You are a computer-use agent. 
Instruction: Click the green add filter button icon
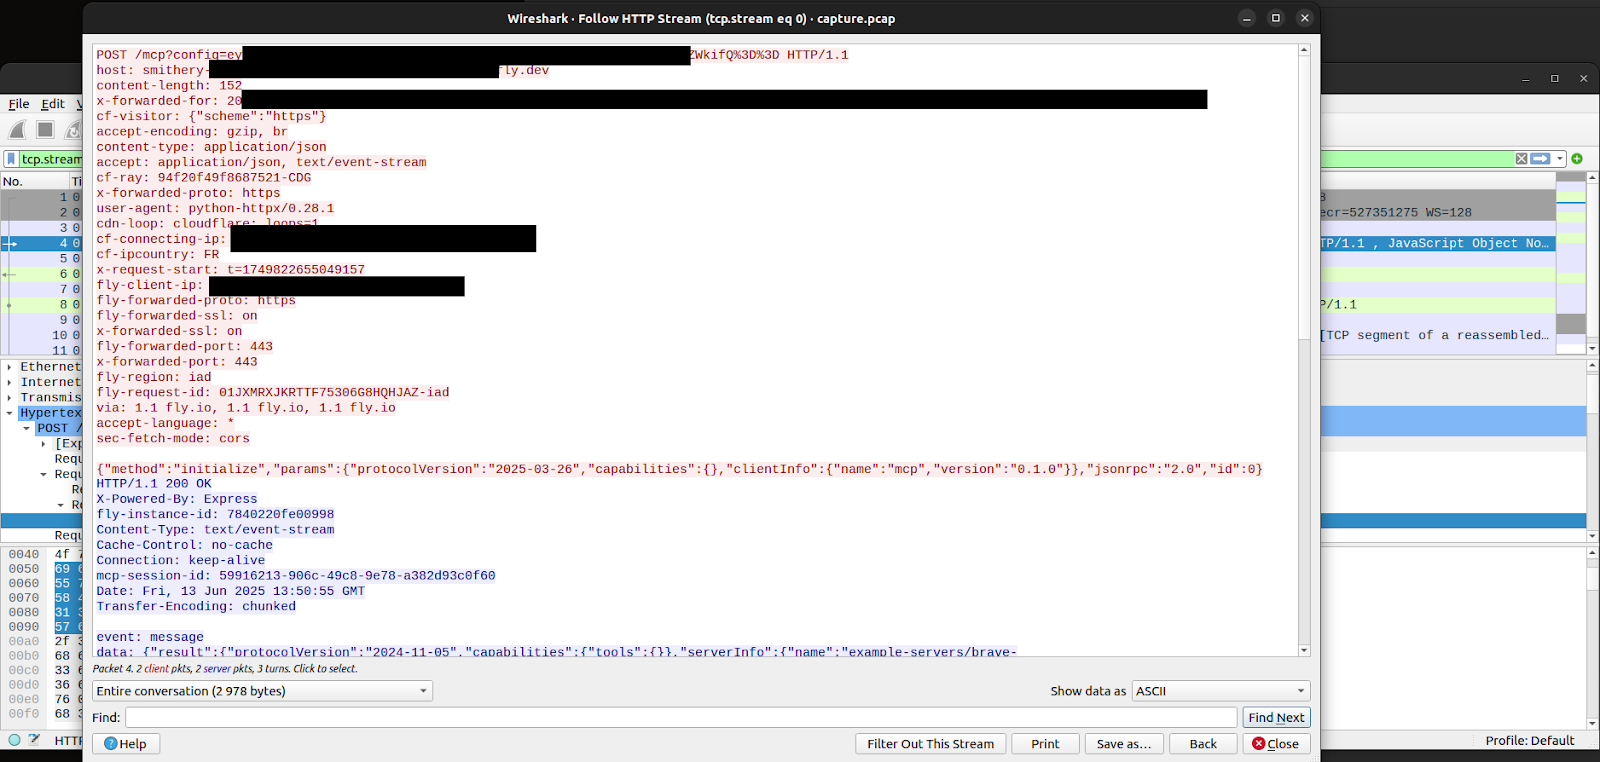pyautogui.click(x=1577, y=159)
